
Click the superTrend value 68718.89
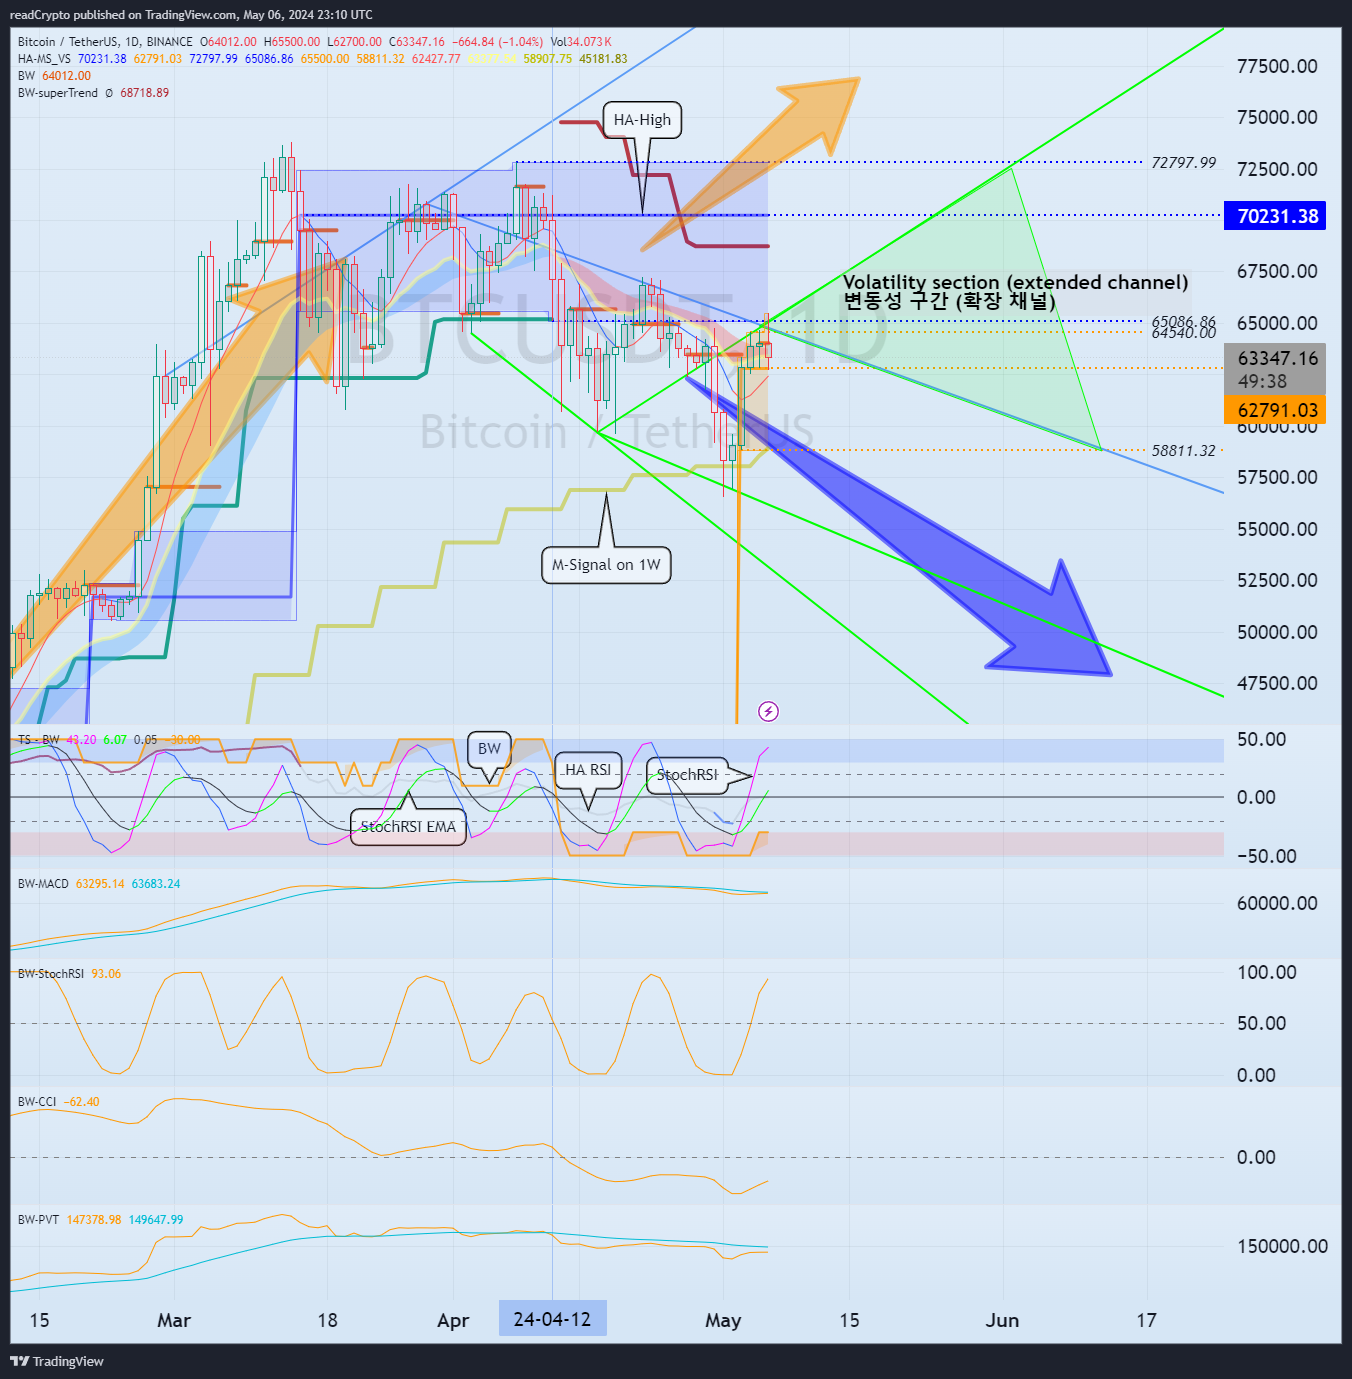coord(145,93)
